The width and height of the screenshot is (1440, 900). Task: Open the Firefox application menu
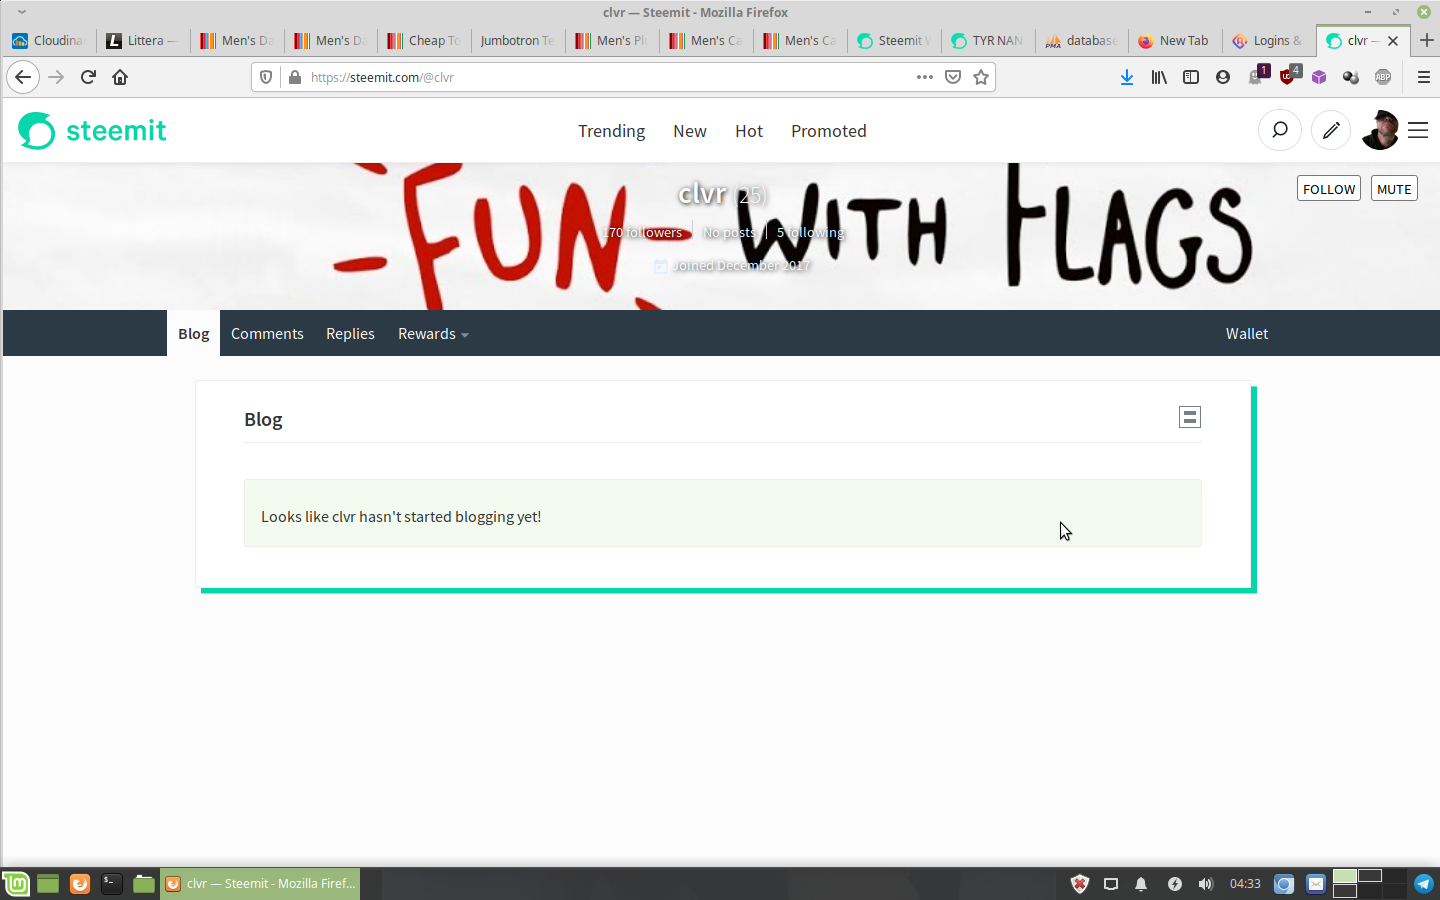pos(1424,77)
